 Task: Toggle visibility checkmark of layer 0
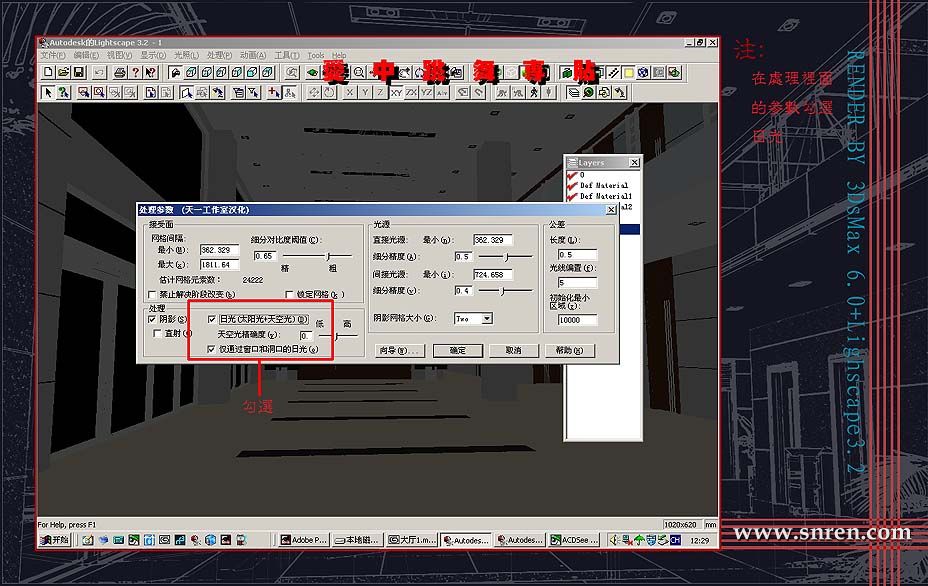pos(572,175)
